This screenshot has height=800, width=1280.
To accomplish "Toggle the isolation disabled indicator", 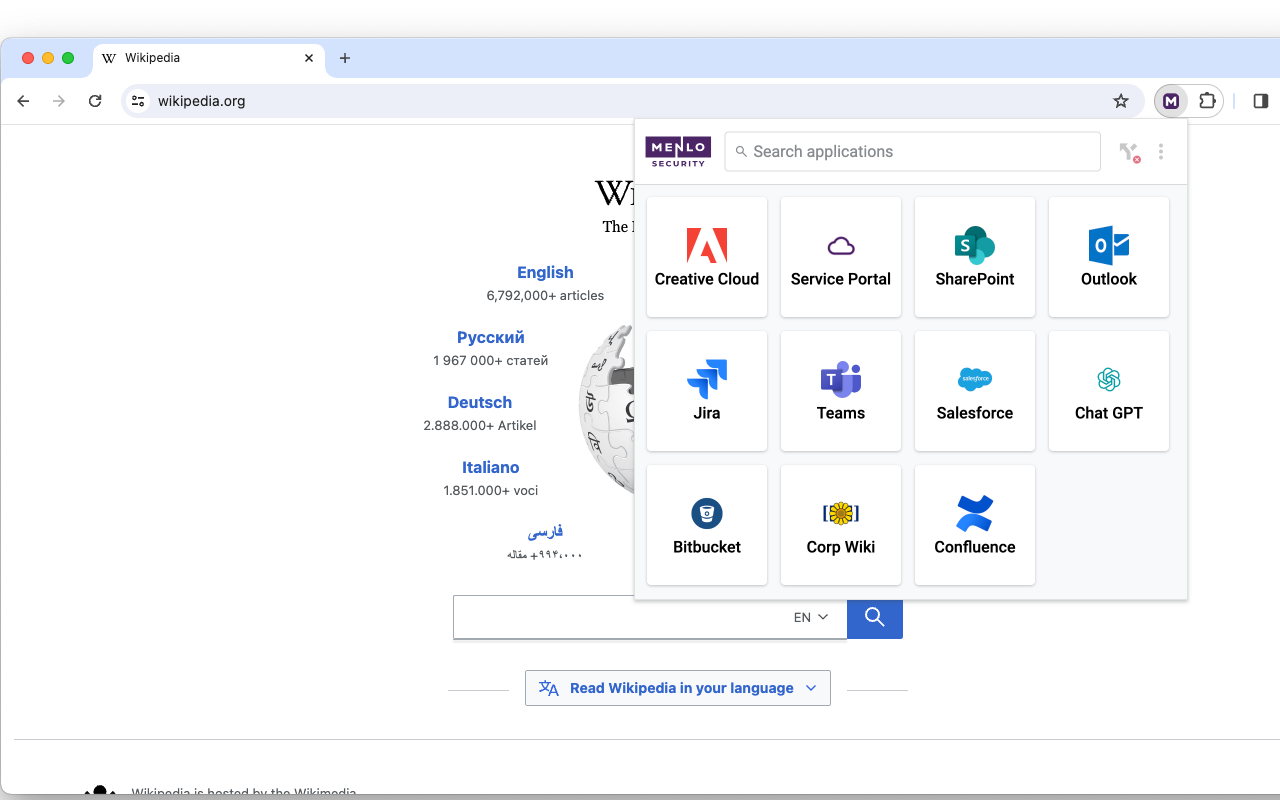I will click(1129, 151).
